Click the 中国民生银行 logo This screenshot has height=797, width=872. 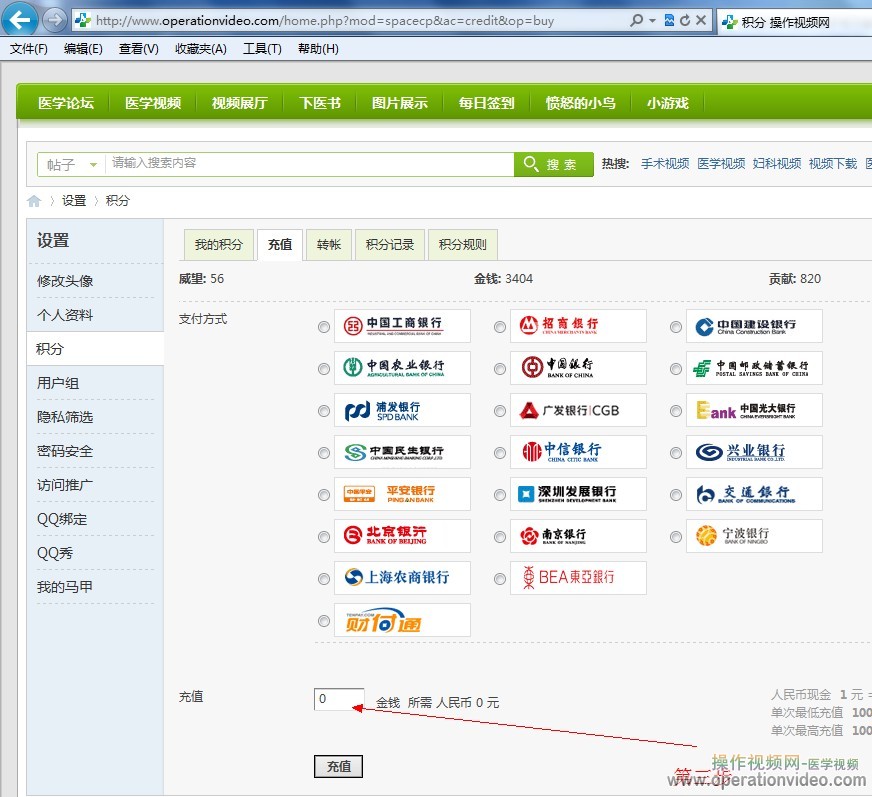[x=402, y=452]
